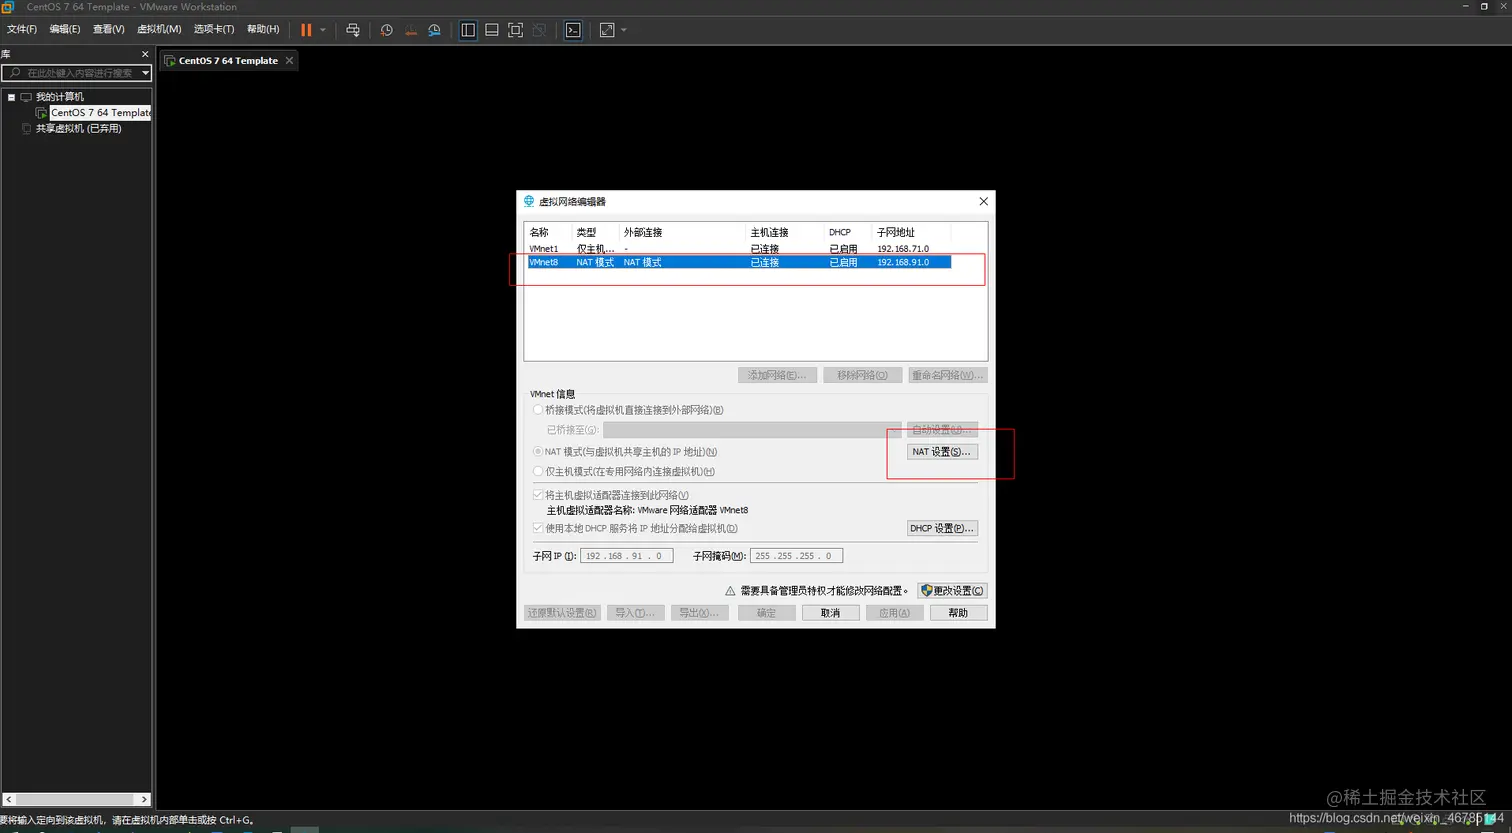Close the library panel with its X
The width and height of the screenshot is (1512, 833).
click(145, 54)
